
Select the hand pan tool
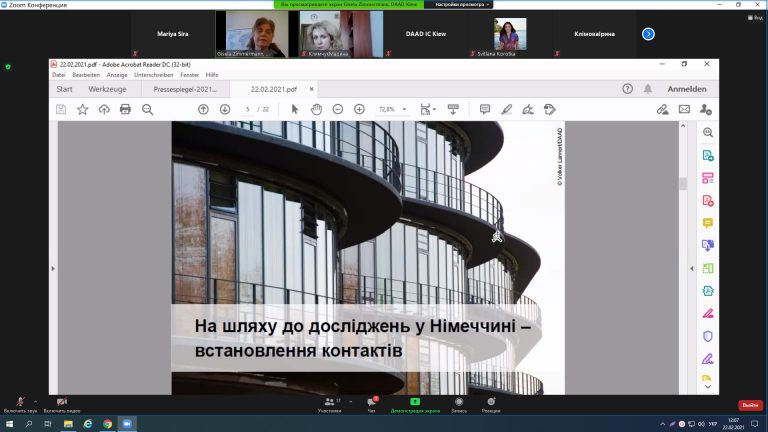[x=316, y=109]
